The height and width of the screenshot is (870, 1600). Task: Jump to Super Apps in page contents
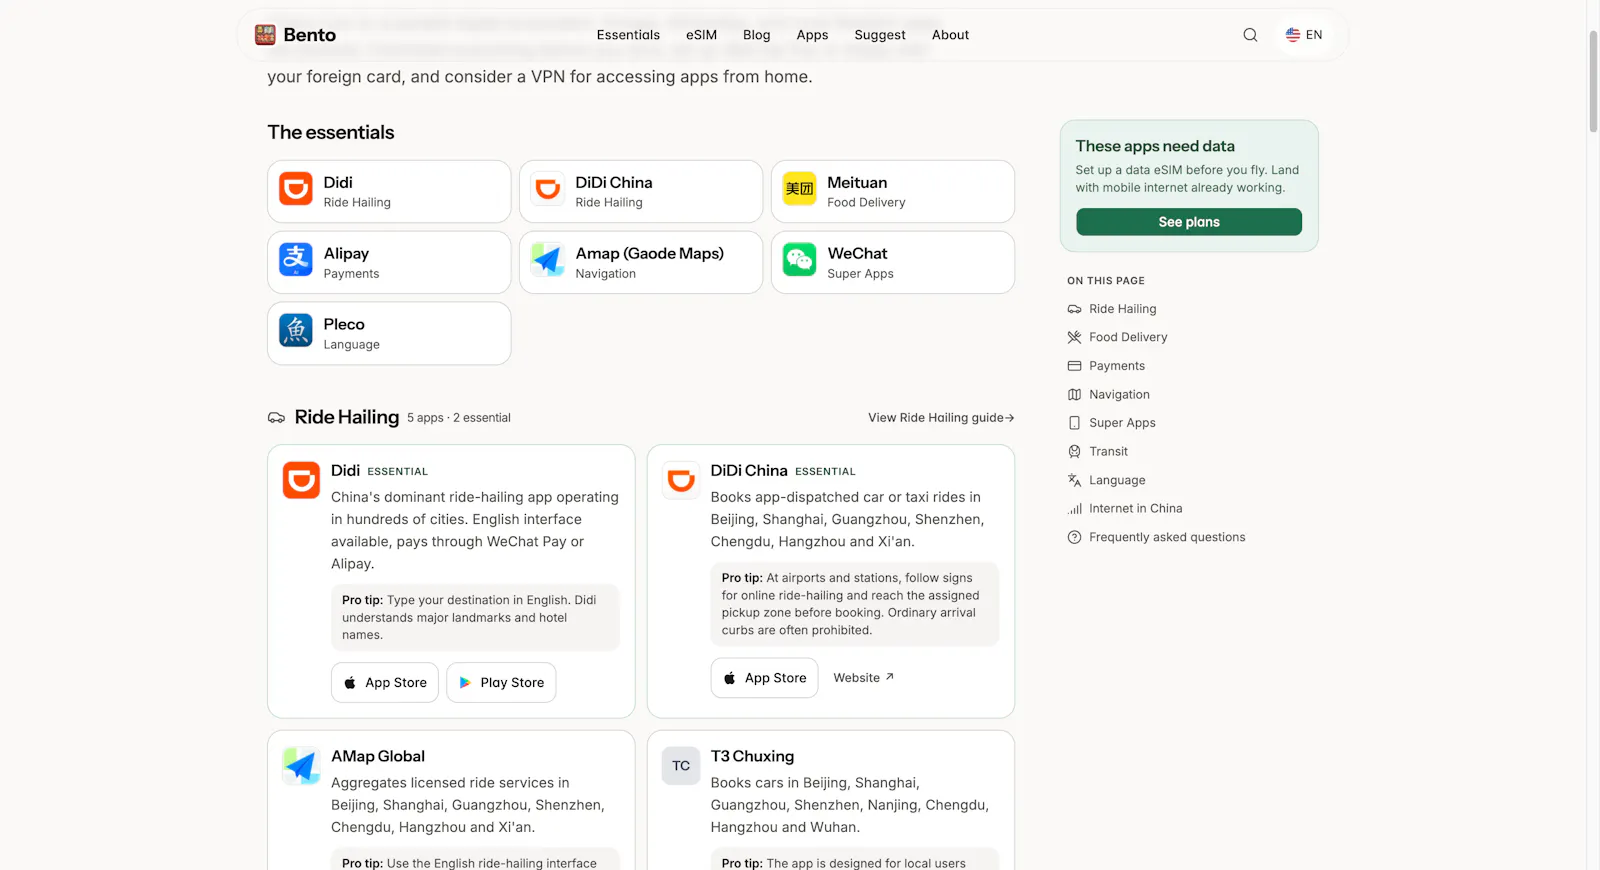pos(1122,423)
